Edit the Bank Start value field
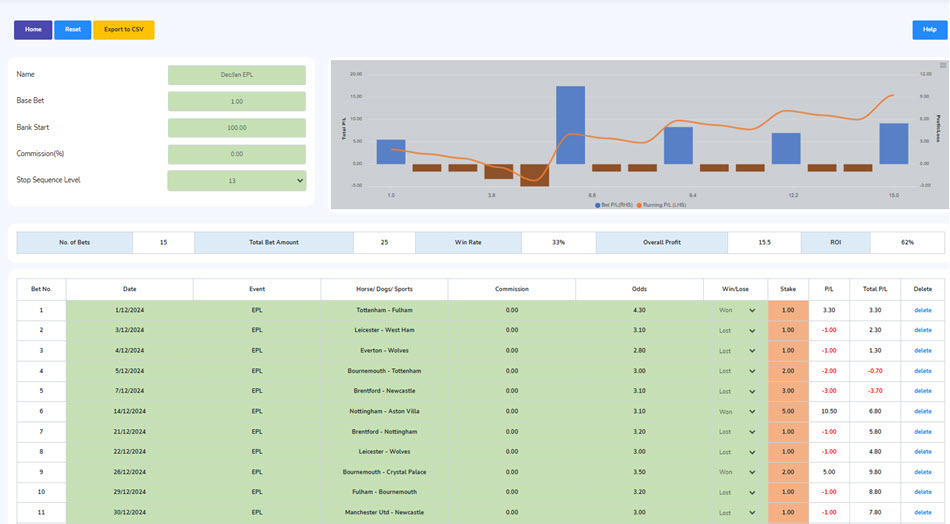The width and height of the screenshot is (950, 524). (237, 127)
